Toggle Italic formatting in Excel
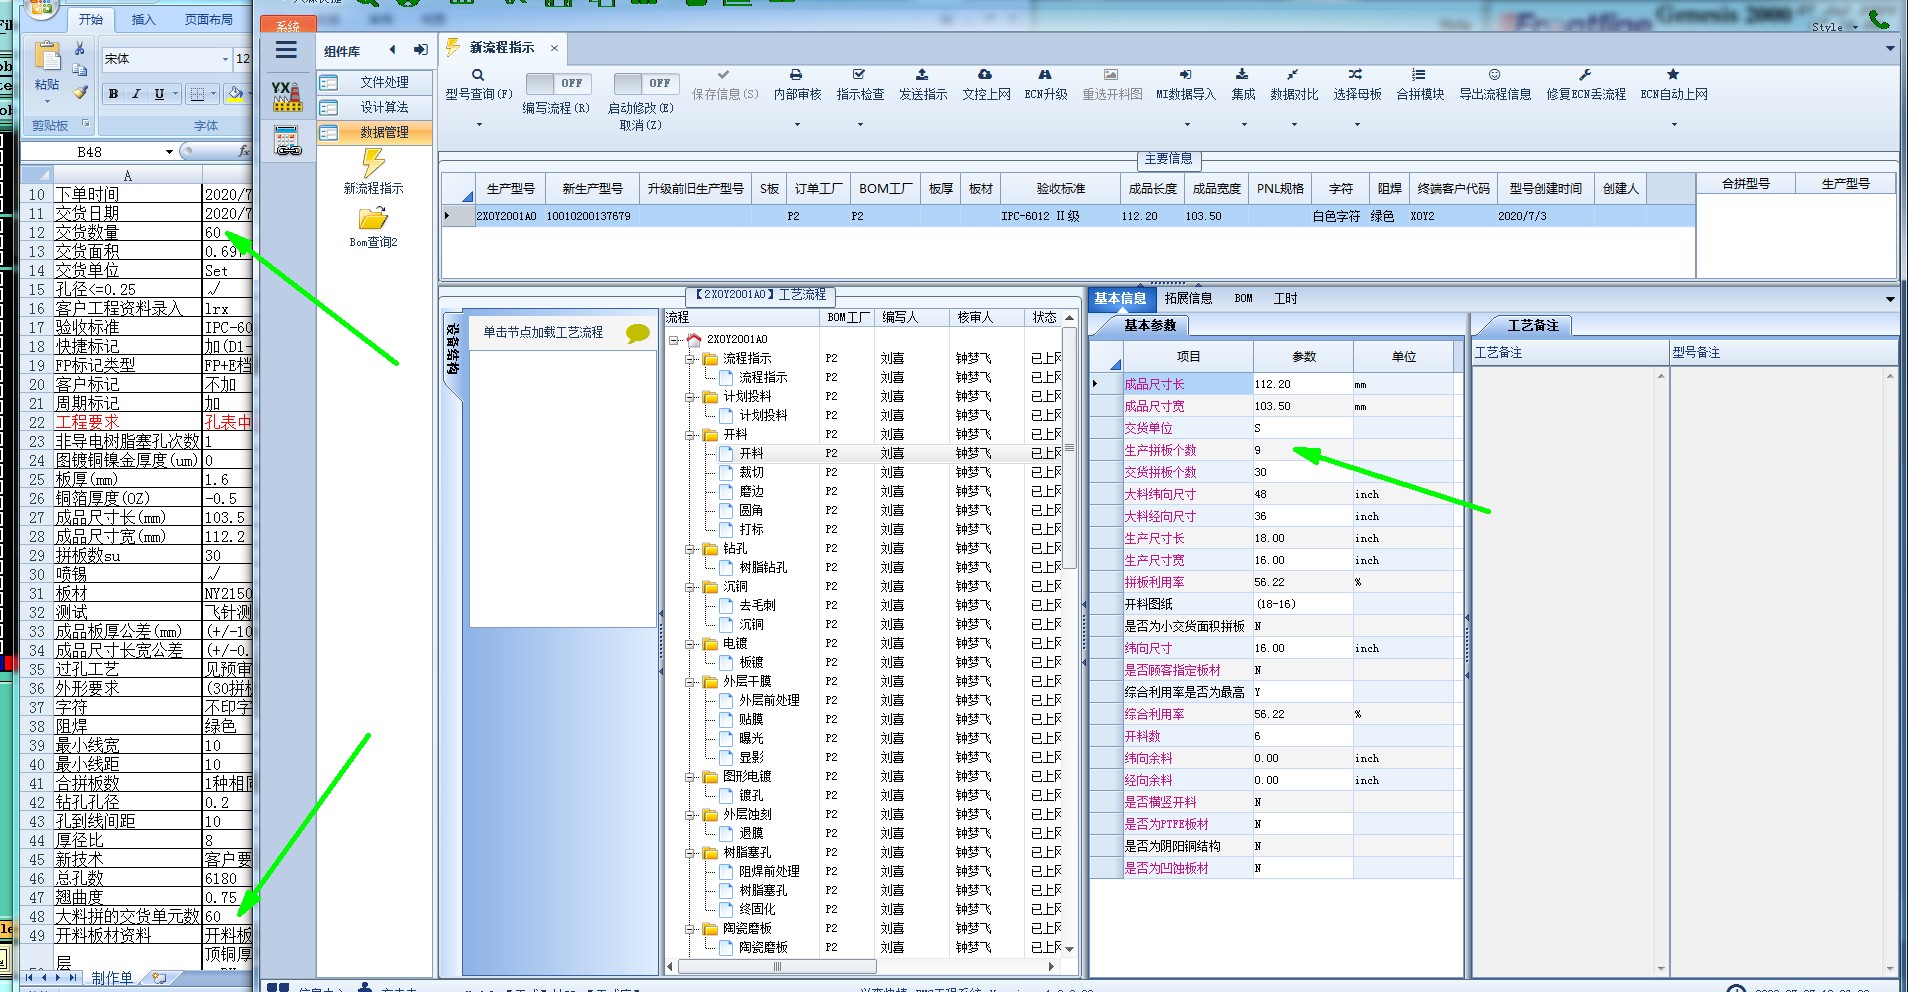 tap(136, 94)
